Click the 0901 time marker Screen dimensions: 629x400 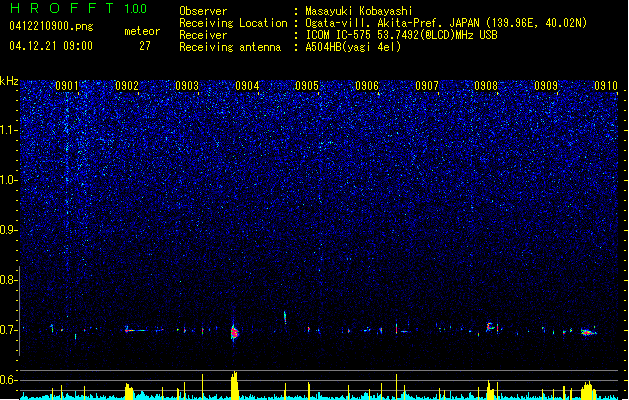(x=67, y=86)
